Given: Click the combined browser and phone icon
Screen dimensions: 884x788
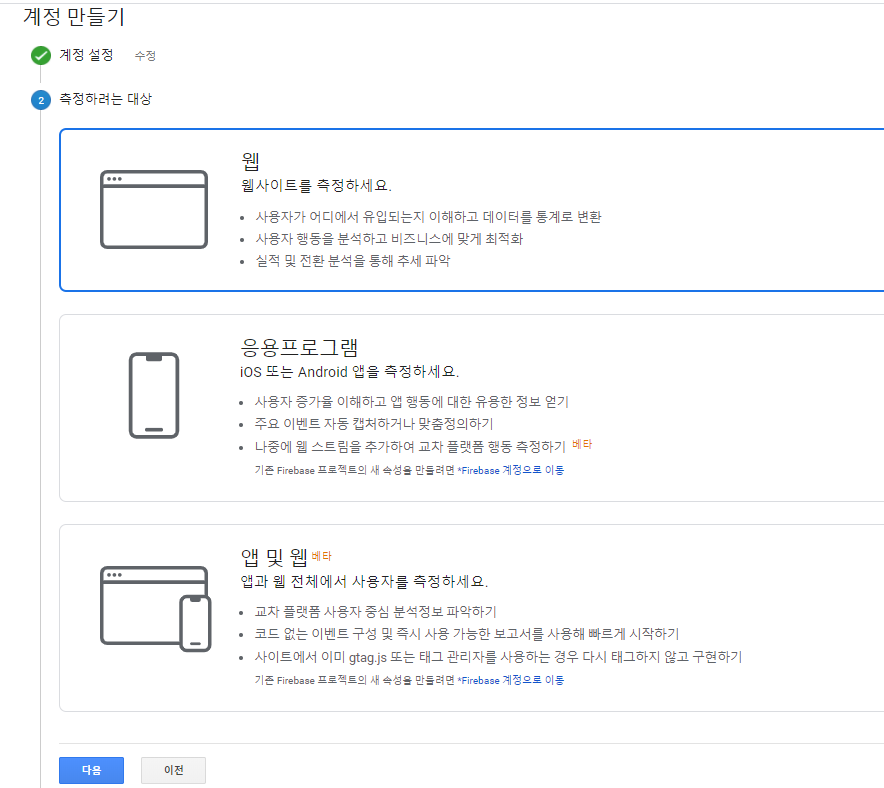Looking at the screenshot, I should pos(156,609).
